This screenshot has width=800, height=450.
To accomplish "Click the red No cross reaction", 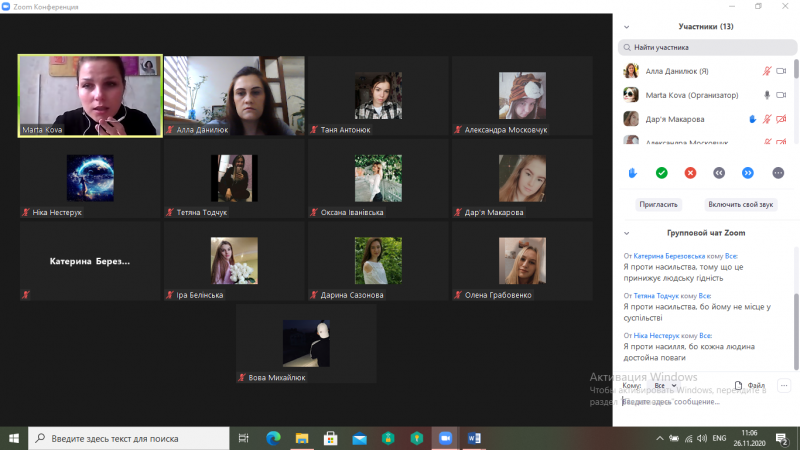I will (x=690, y=173).
